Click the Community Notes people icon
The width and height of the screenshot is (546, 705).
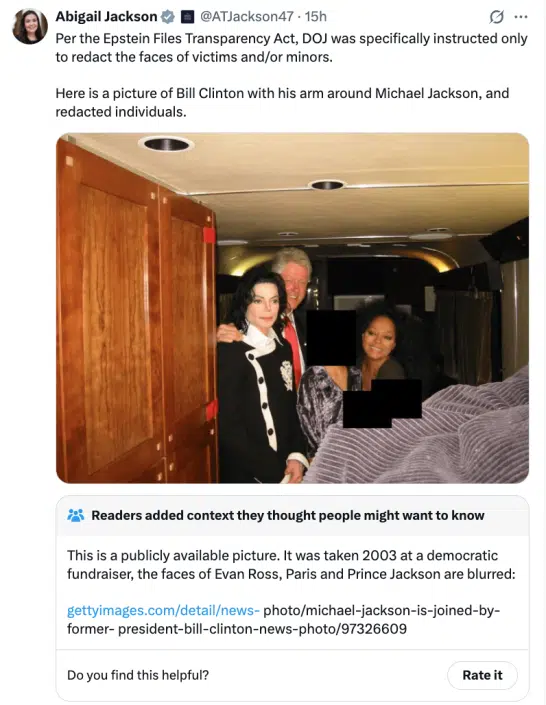point(76,515)
